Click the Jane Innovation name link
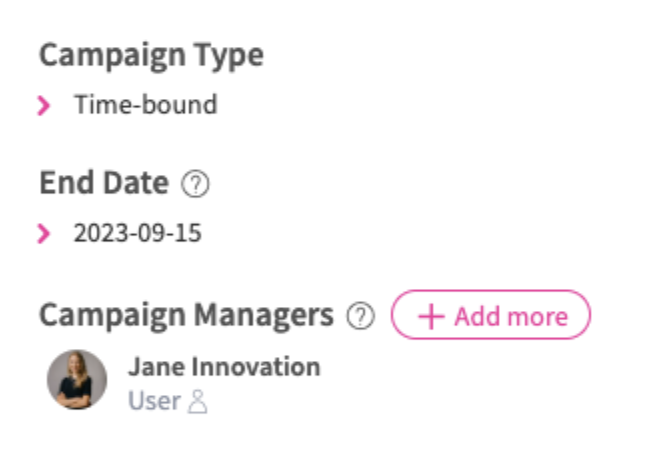The height and width of the screenshot is (456, 664). [224, 367]
